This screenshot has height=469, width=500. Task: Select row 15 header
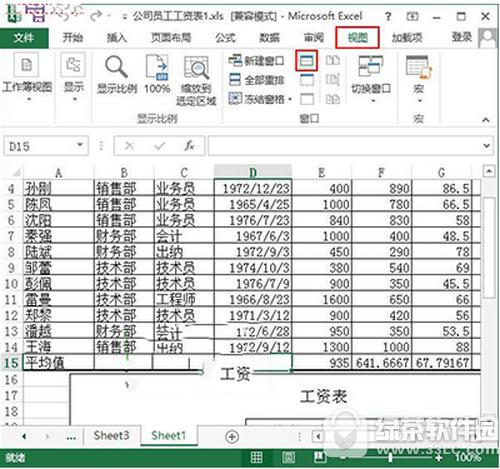[x=11, y=362]
